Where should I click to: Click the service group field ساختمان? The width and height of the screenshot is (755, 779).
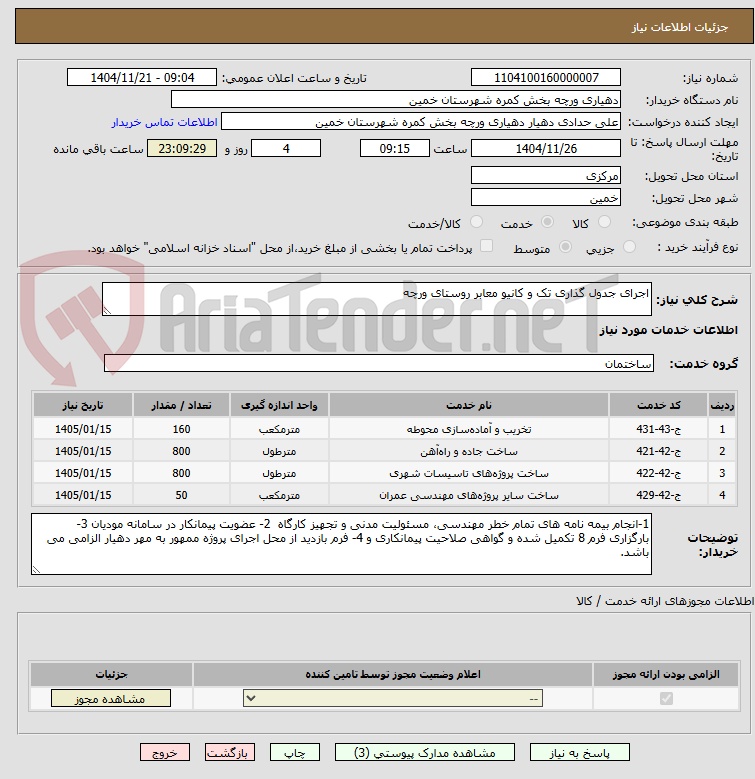point(379,363)
